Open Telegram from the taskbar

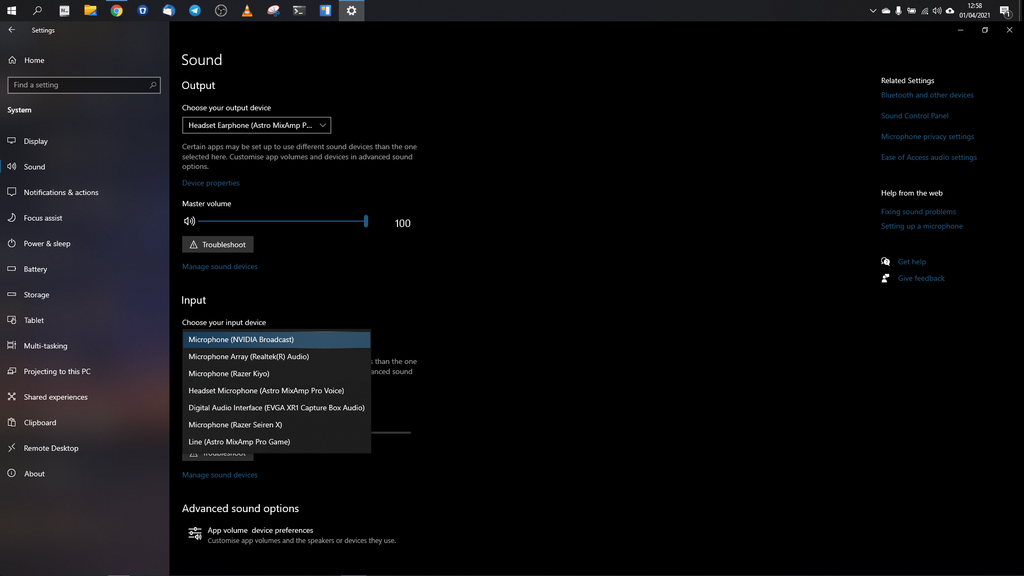point(193,11)
